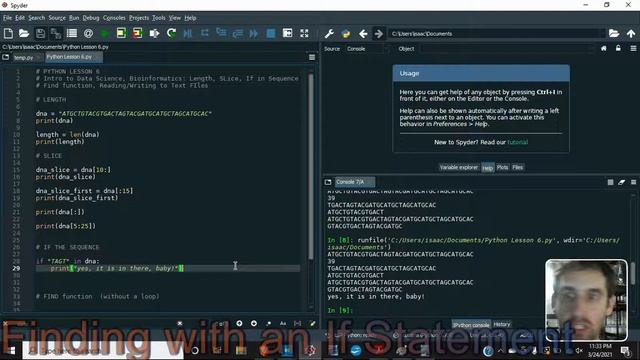Open the Search menu
640x360 pixels.
click(36, 18)
